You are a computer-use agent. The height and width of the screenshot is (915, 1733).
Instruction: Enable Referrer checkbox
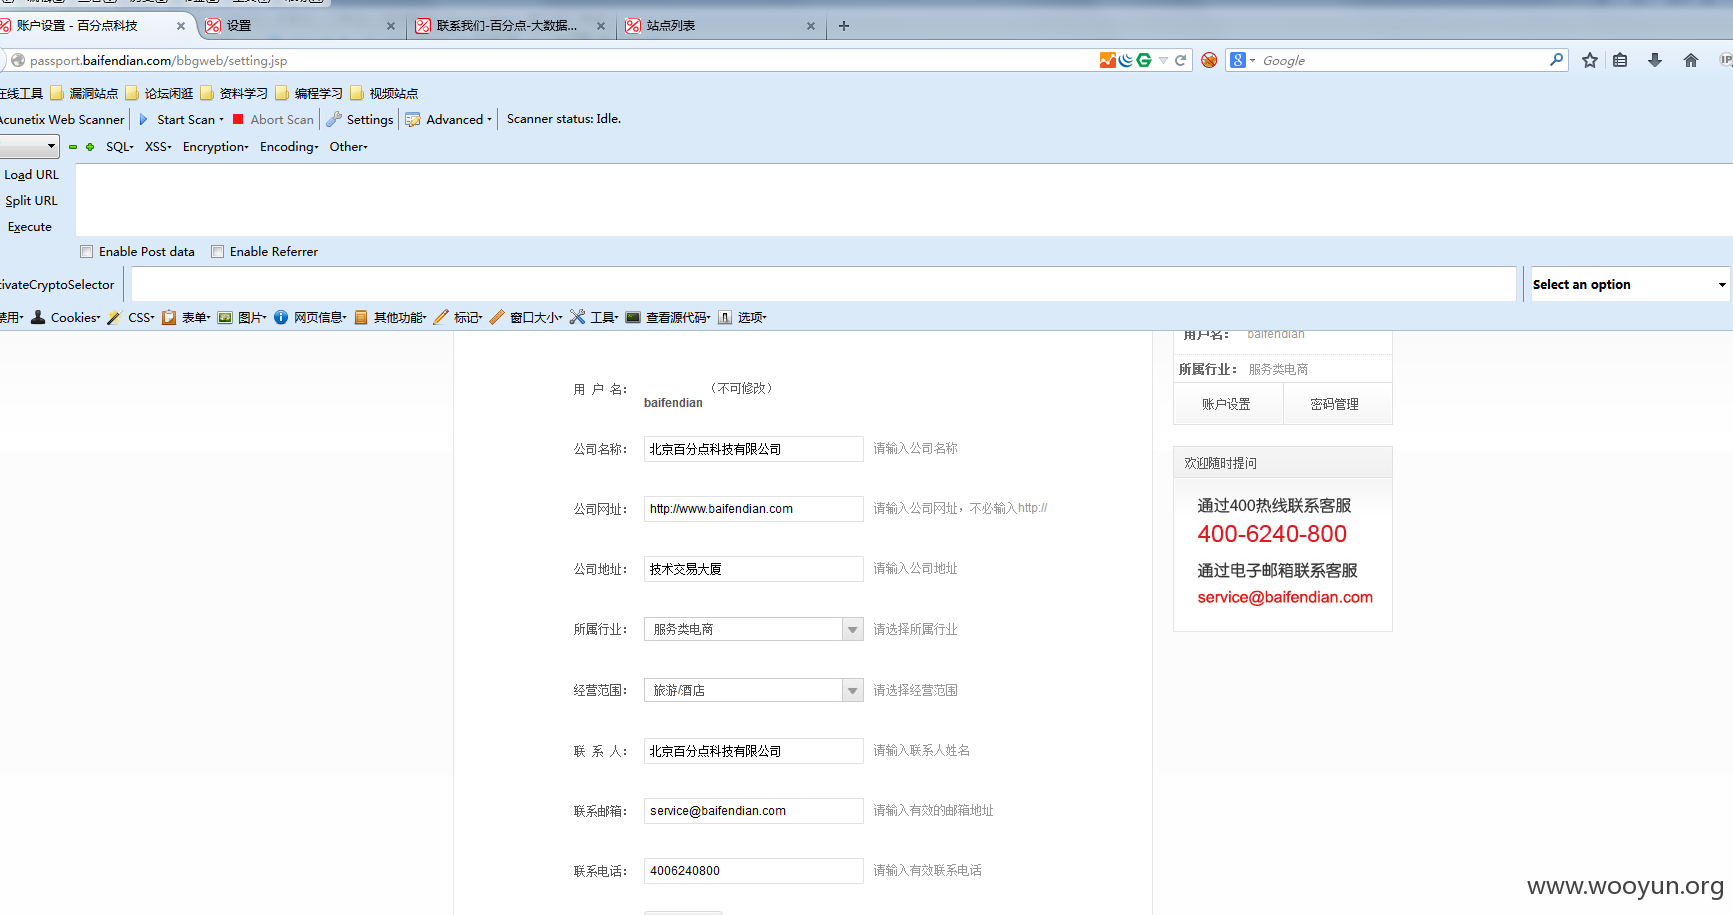pos(217,252)
